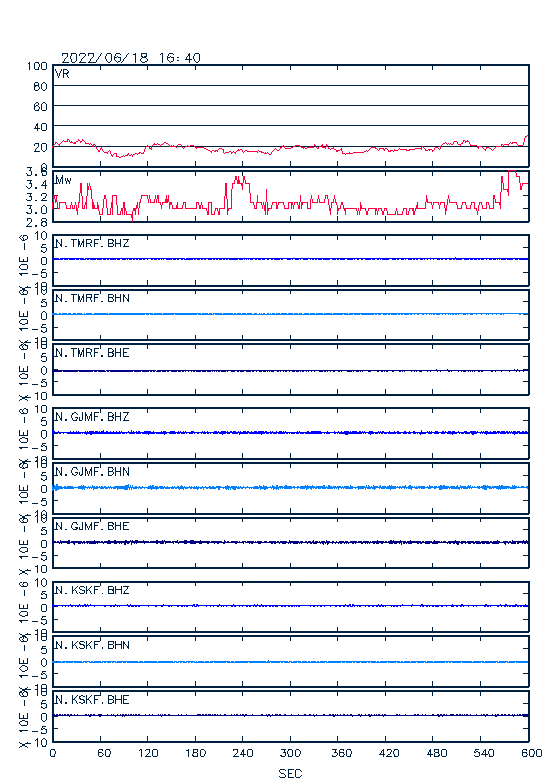Click the 300 tick on the SEC axis

(x=290, y=753)
